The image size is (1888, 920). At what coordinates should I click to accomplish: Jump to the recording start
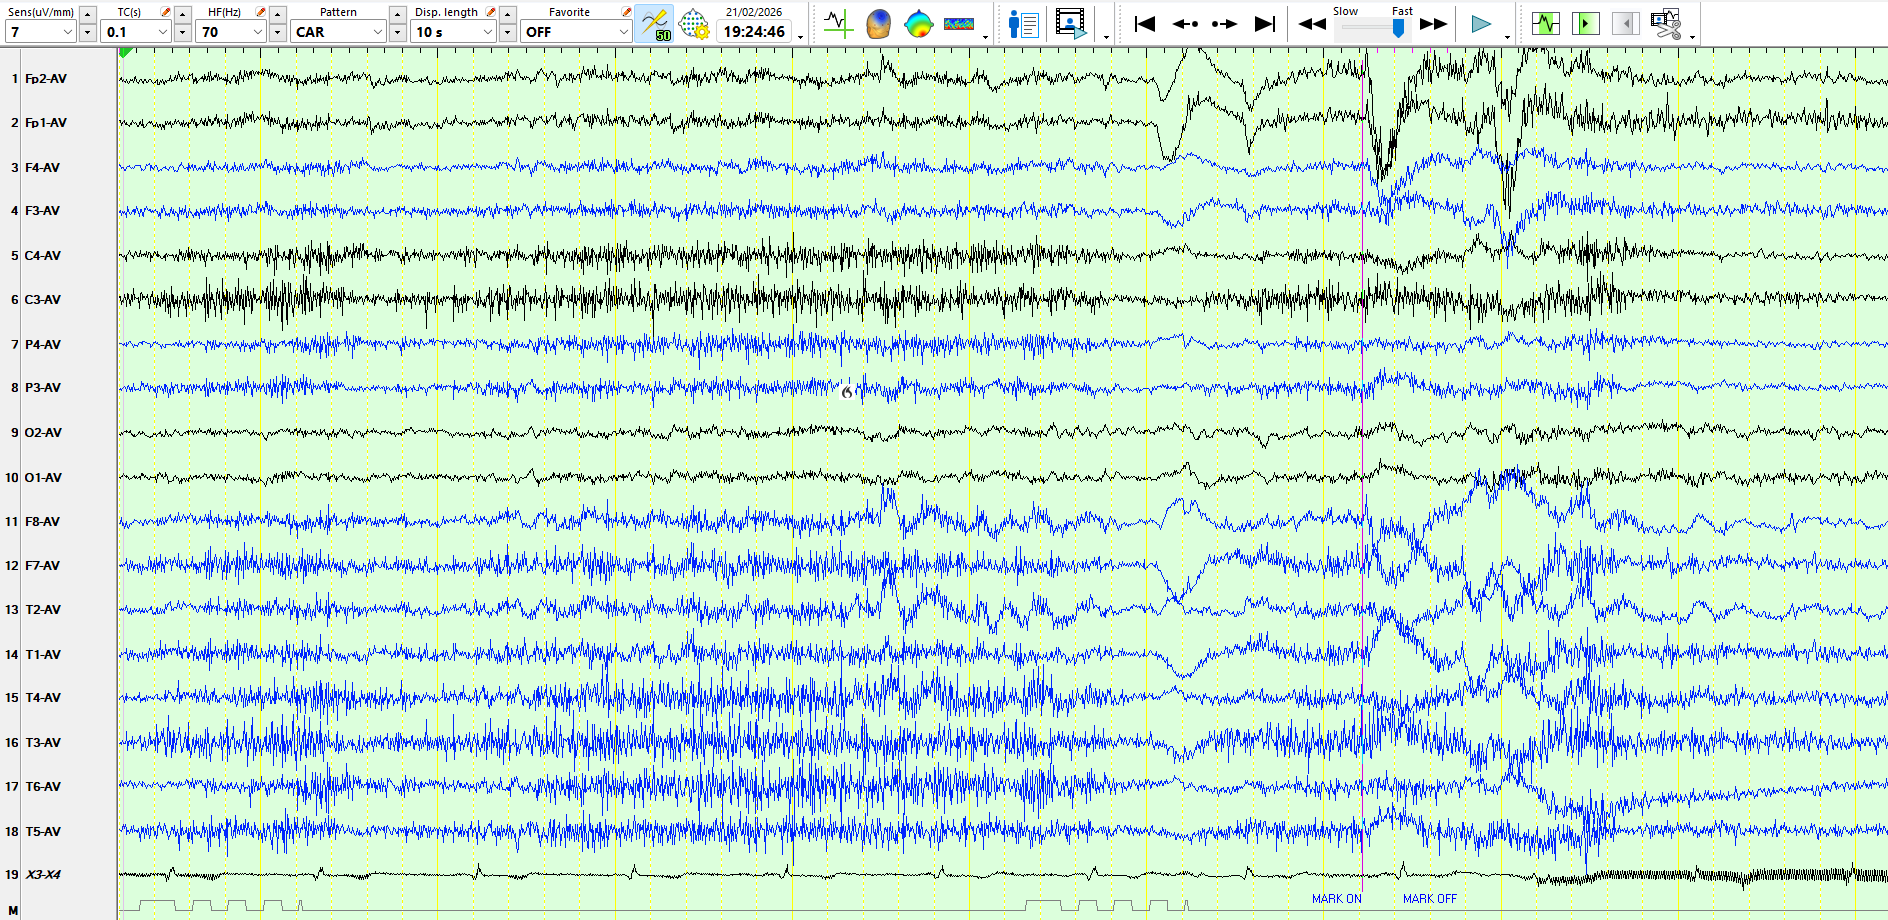pos(1145,24)
